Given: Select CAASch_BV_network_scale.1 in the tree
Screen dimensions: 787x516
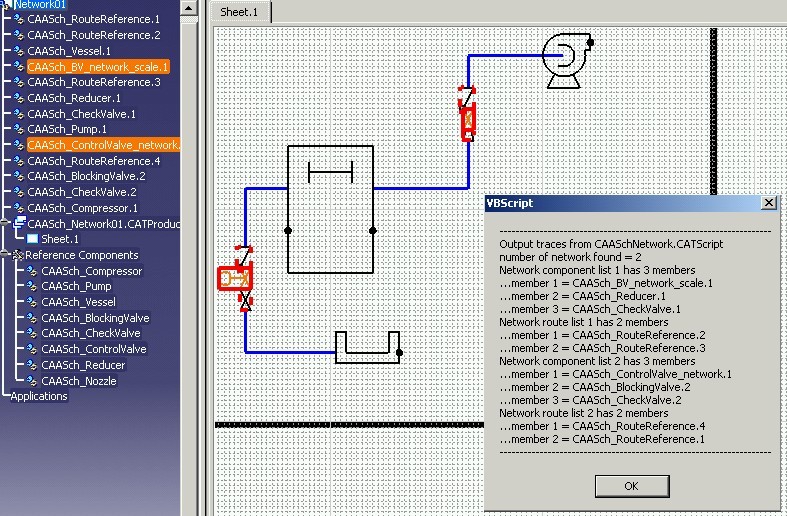Looking at the screenshot, I should pyautogui.click(x=98, y=67).
